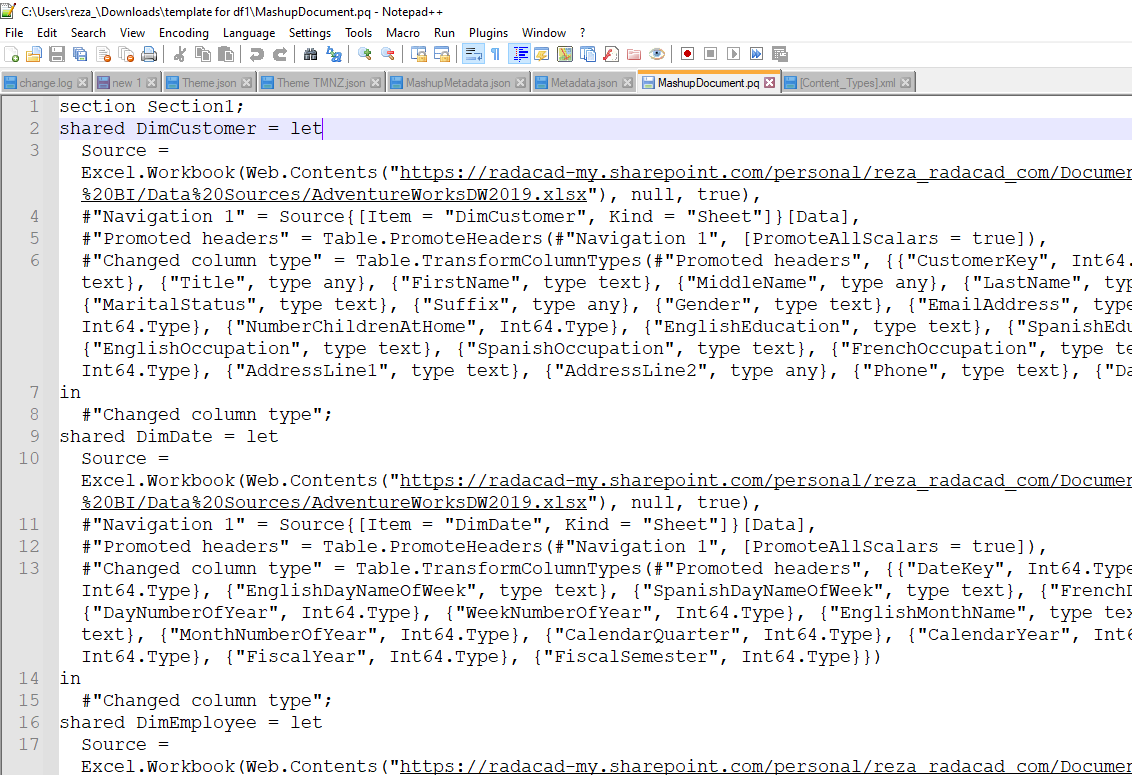Screen dimensions: 1132x775
Task: Switch to the Theme TMNZ.json tab
Action: tap(320, 83)
